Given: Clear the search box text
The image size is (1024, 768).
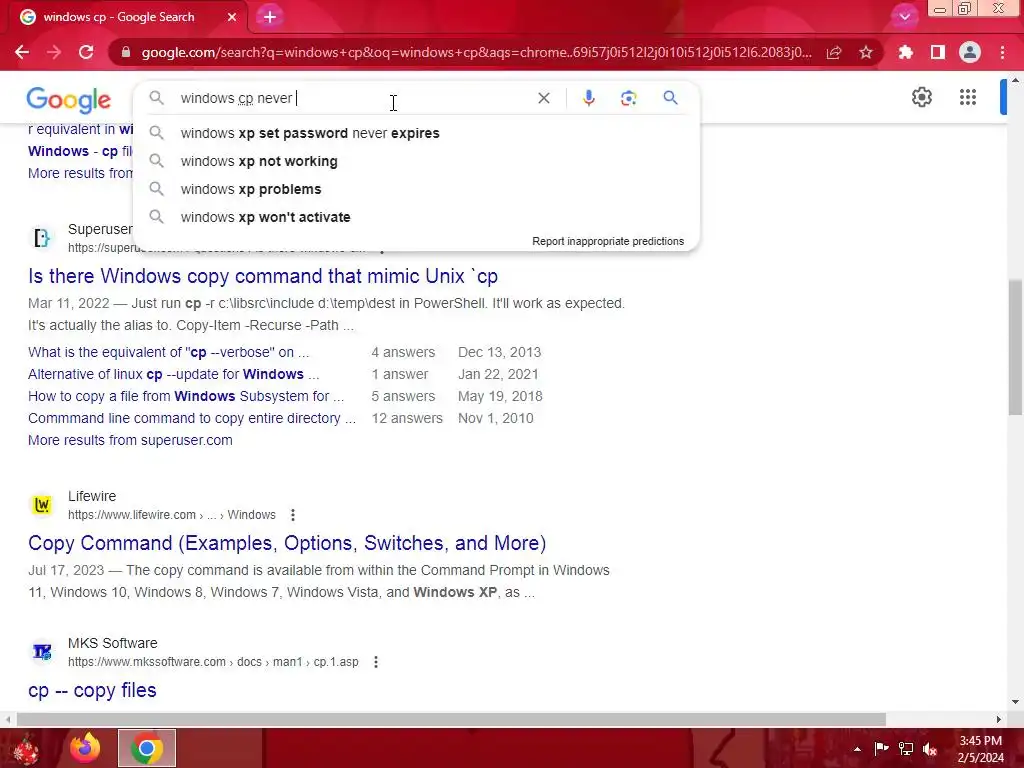Looking at the screenshot, I should (x=543, y=98).
